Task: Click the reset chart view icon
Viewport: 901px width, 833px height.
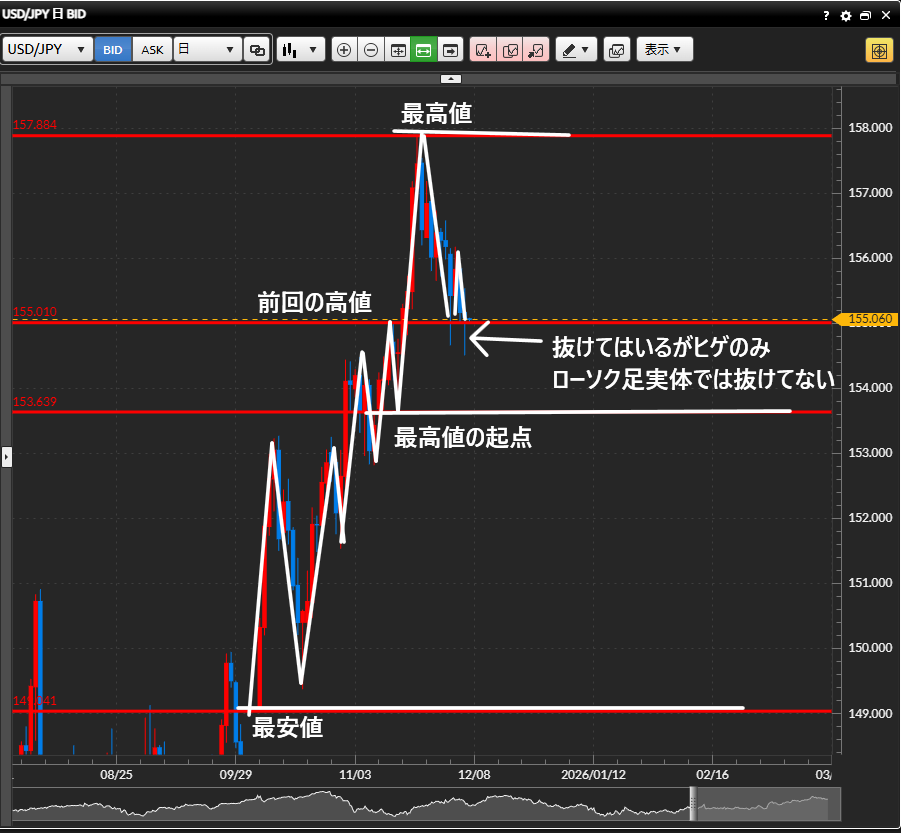Action: click(397, 50)
